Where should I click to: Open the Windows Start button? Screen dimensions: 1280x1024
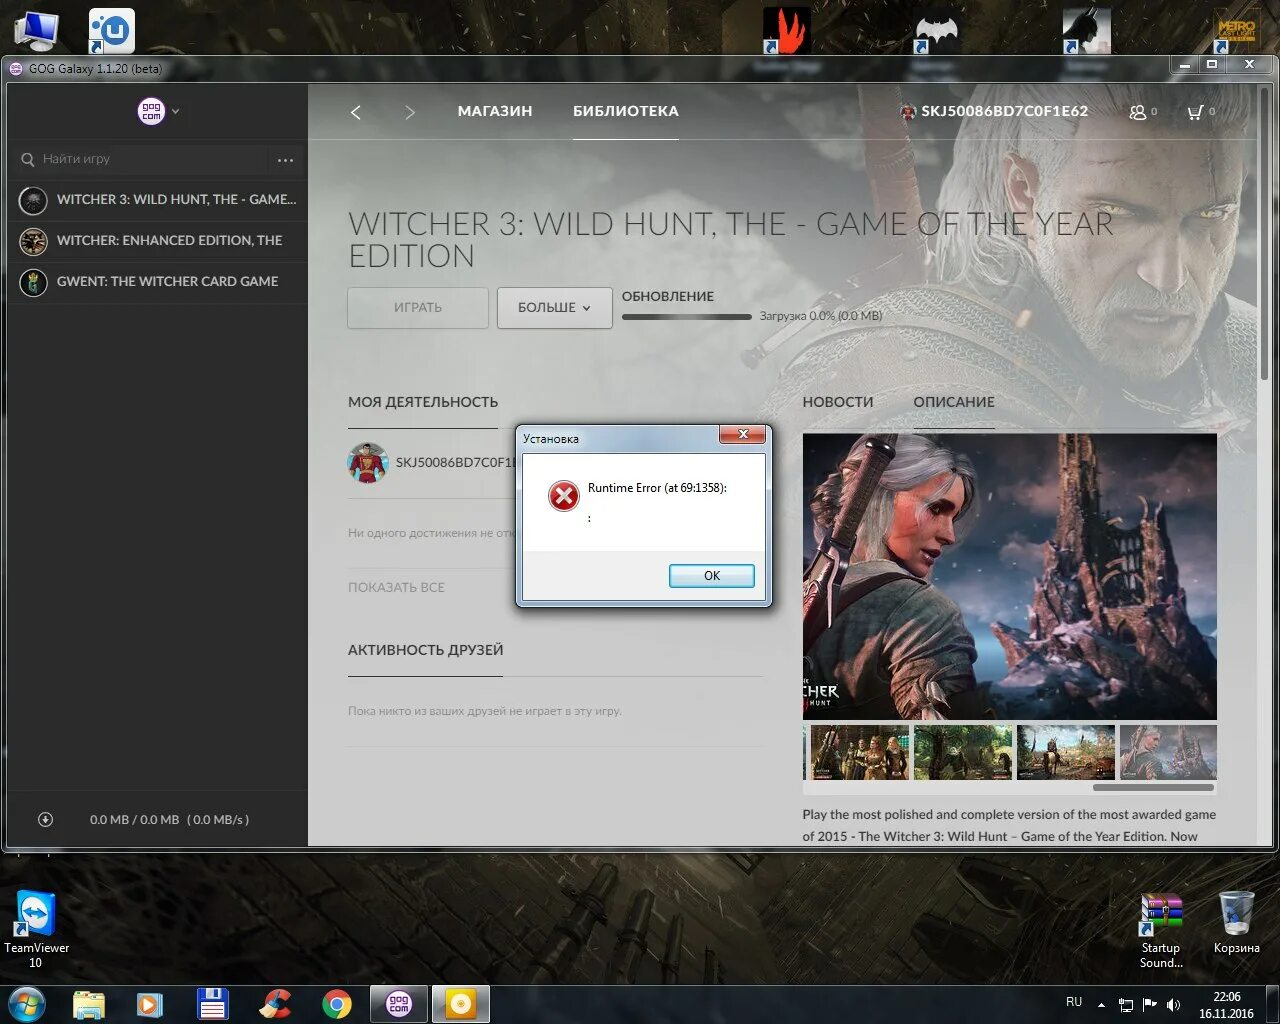[26, 1003]
